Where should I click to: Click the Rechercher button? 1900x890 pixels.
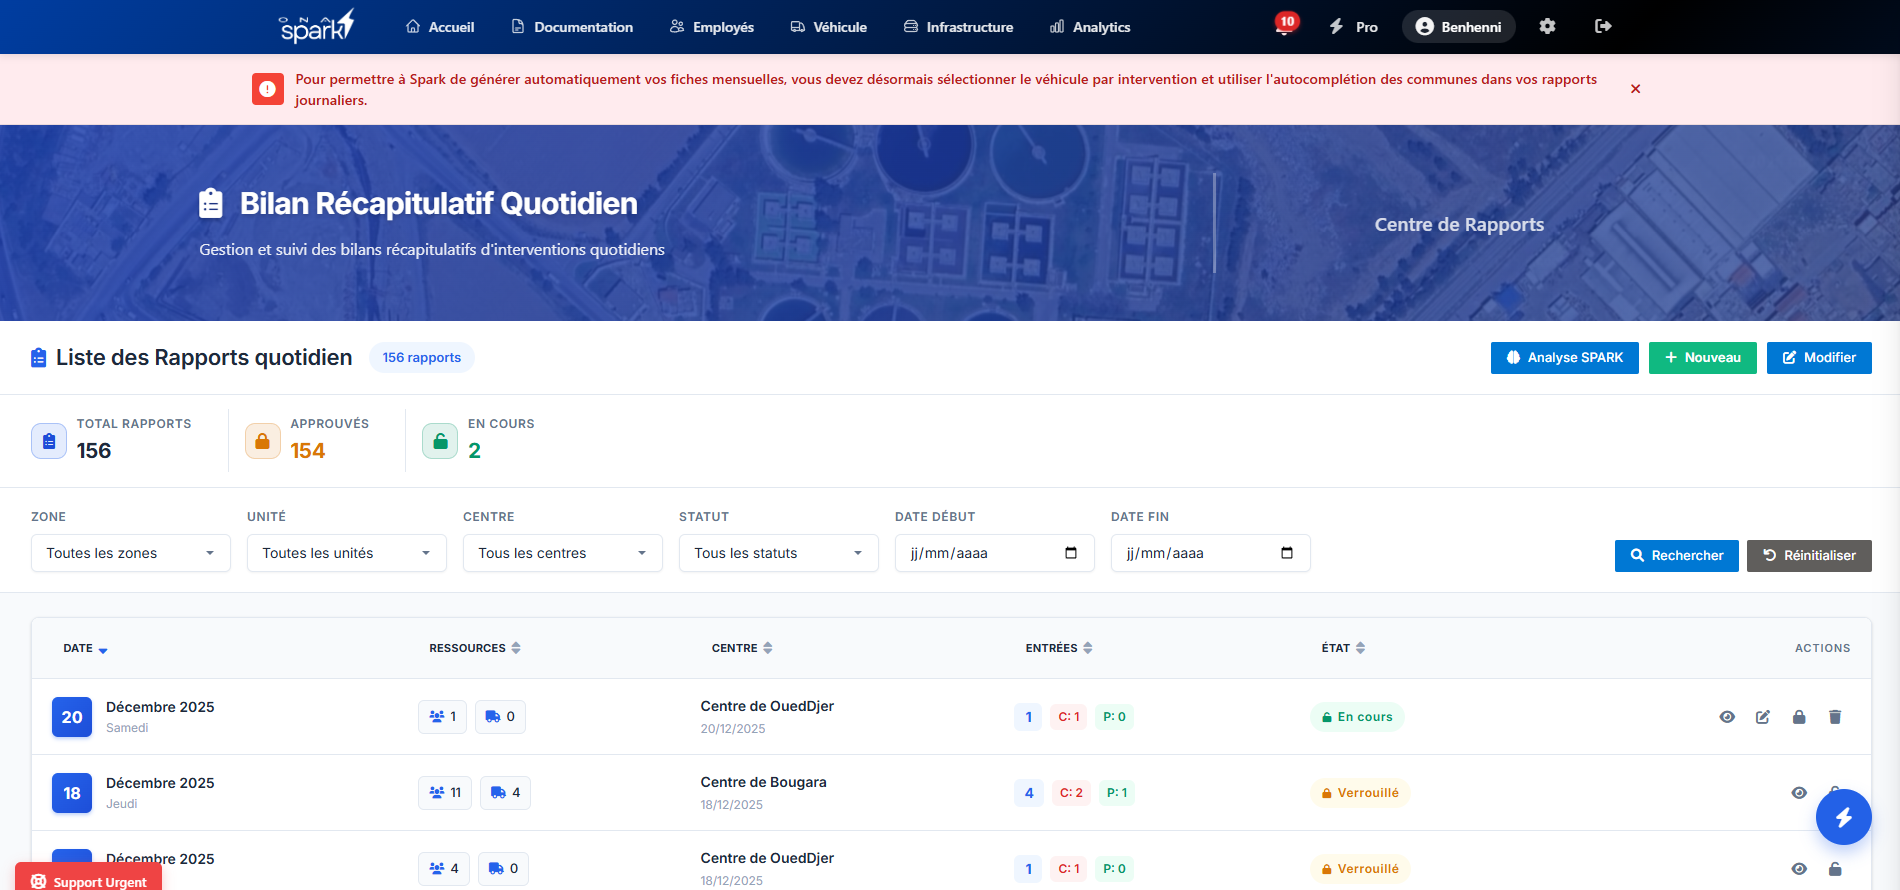tap(1676, 555)
